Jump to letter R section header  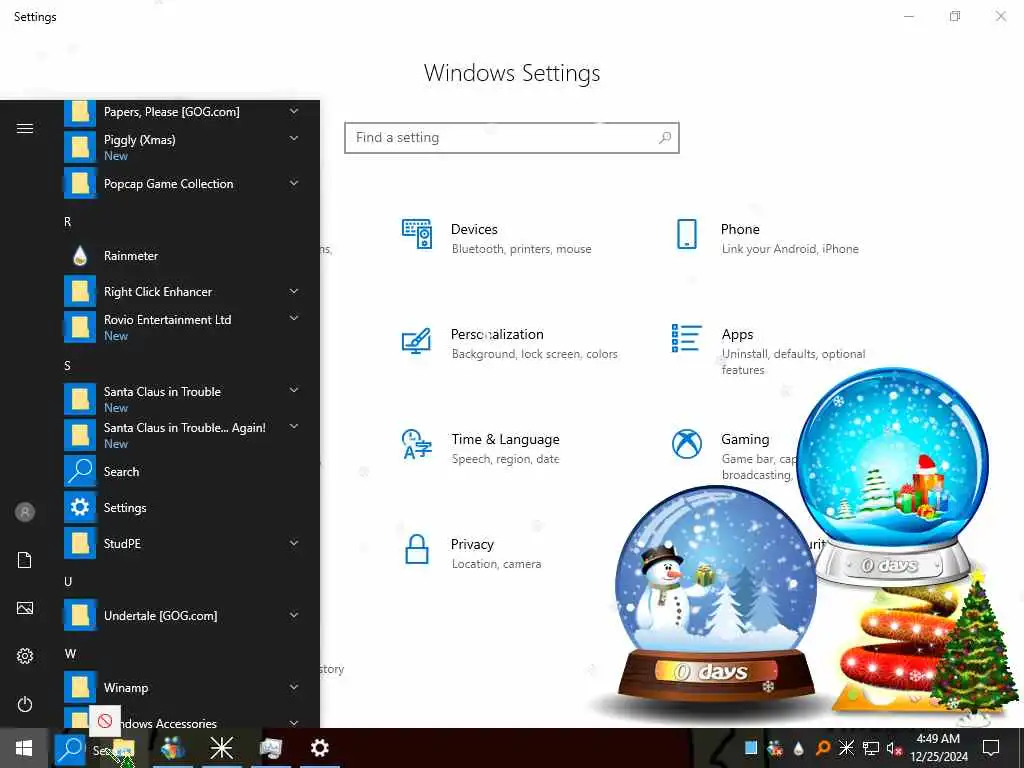pos(67,222)
